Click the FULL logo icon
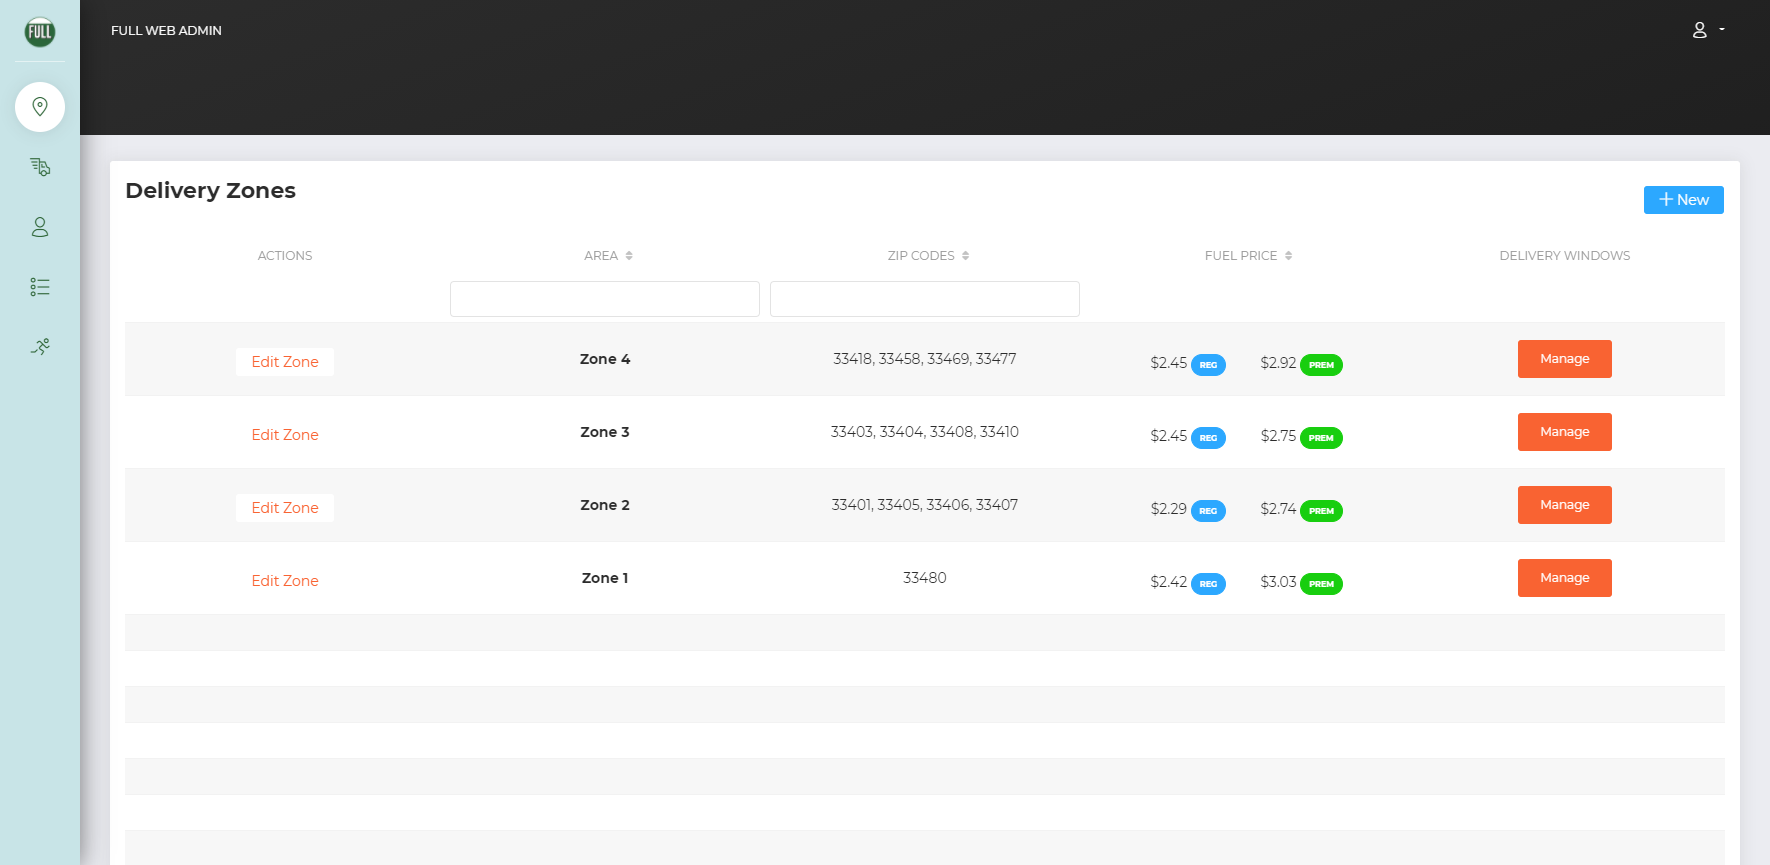Screen dimensions: 1770x865 point(40,32)
